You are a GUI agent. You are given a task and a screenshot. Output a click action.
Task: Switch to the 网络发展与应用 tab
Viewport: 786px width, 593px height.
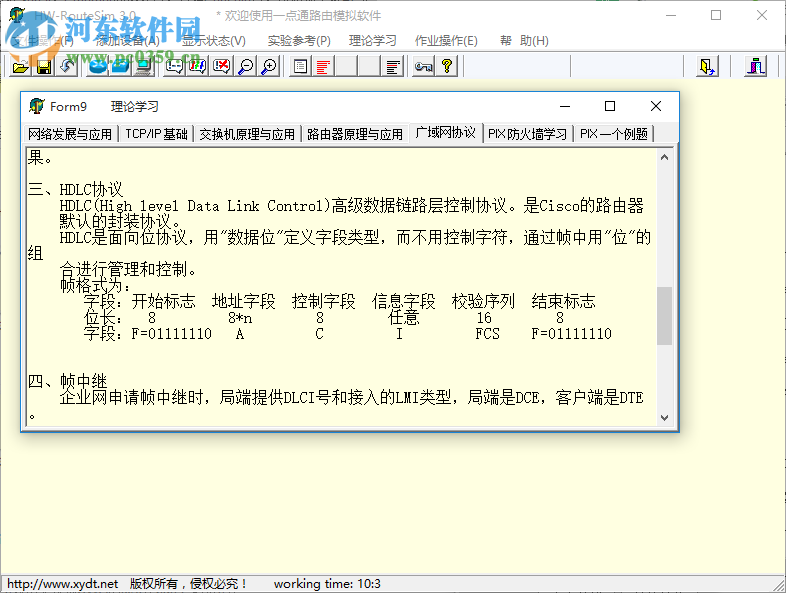point(70,134)
